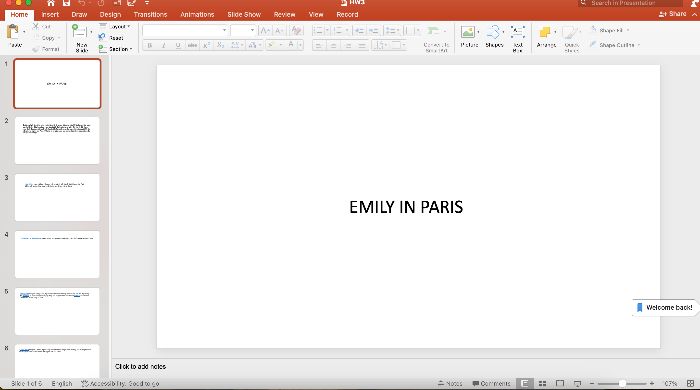This screenshot has width=700, height=390.
Task: Open the Paste options arrow
Action: click(x=24, y=32)
